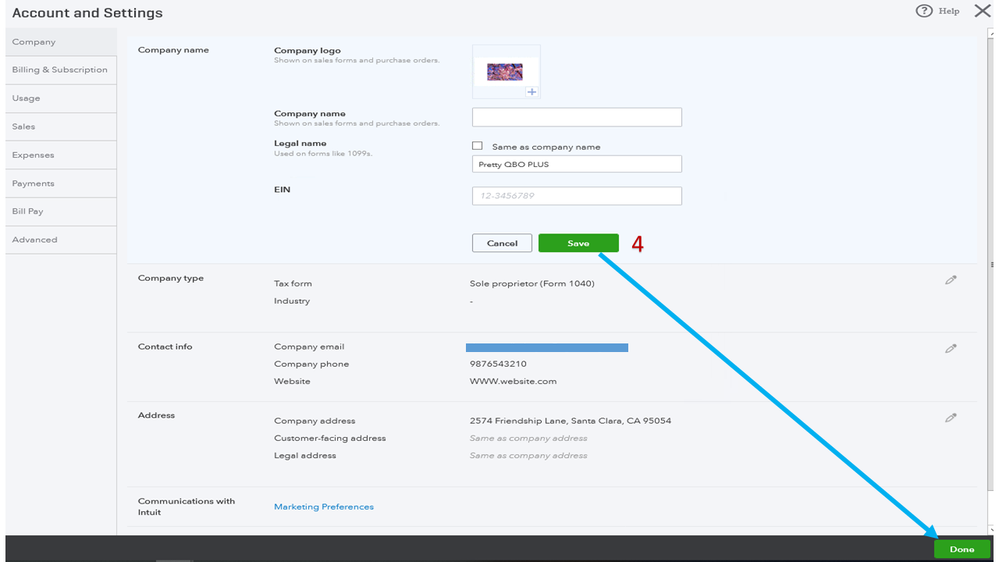The image size is (999, 562).
Task: Click the WWW.website.com text
Action: 513,381
